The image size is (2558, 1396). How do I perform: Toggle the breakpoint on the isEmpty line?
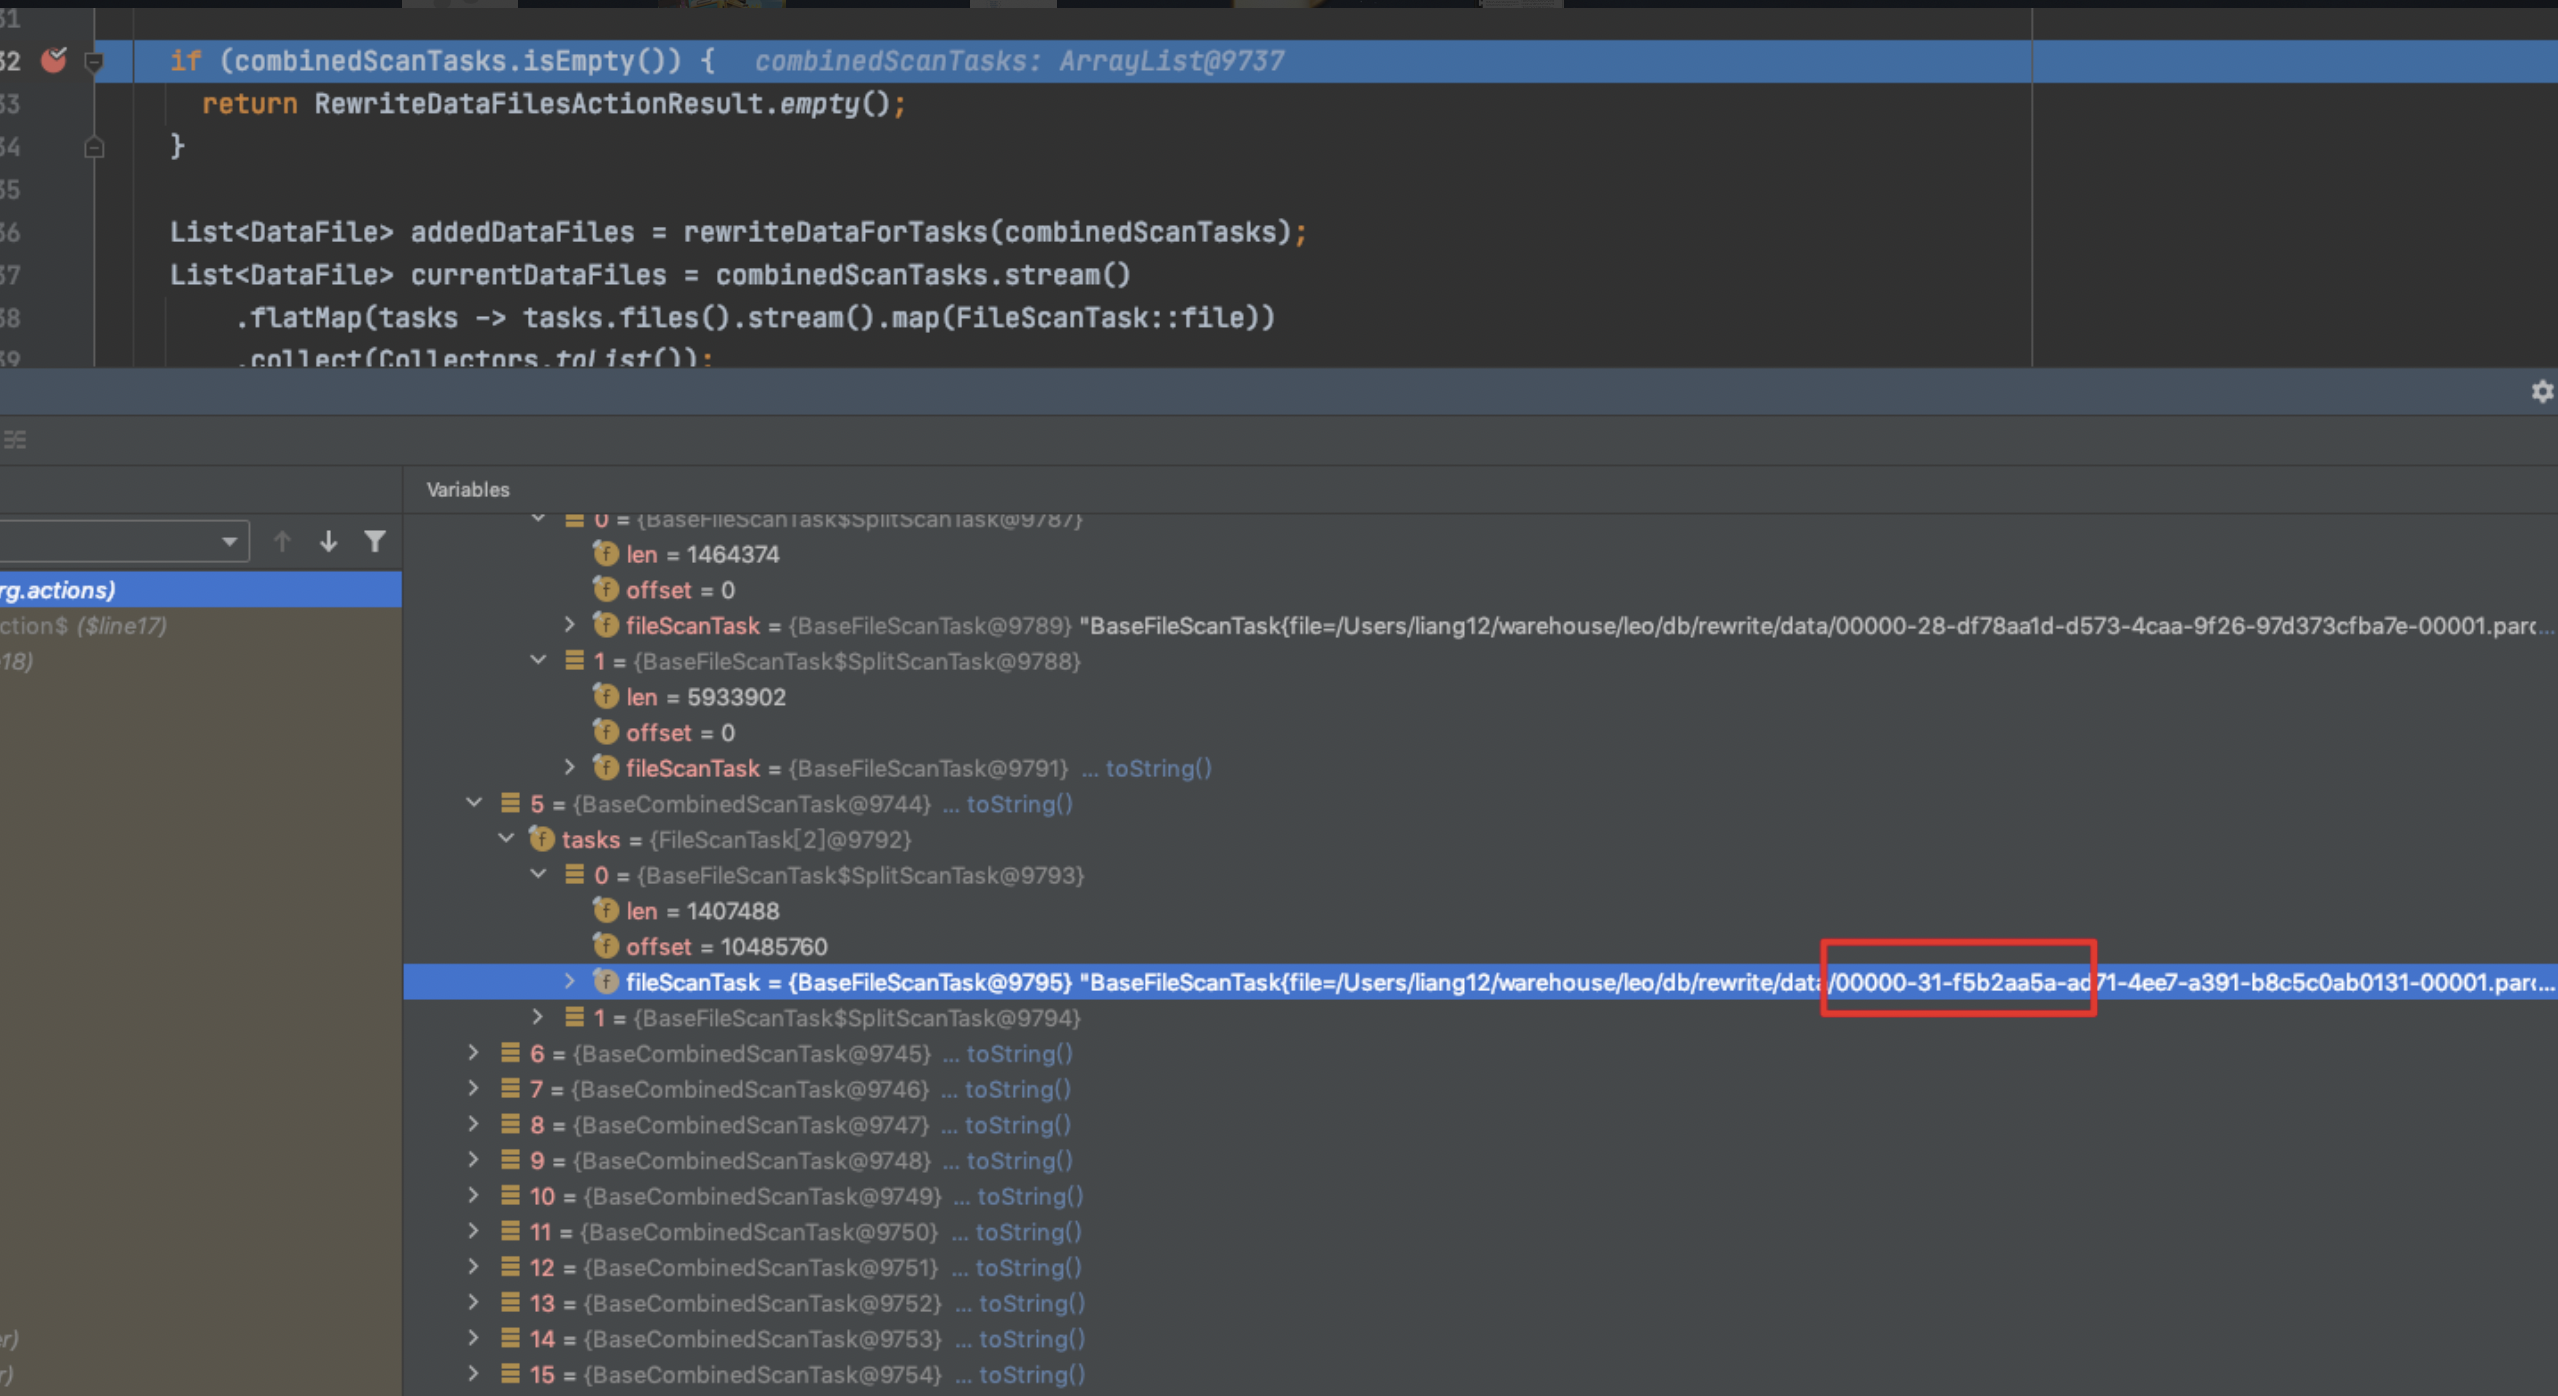[54, 61]
